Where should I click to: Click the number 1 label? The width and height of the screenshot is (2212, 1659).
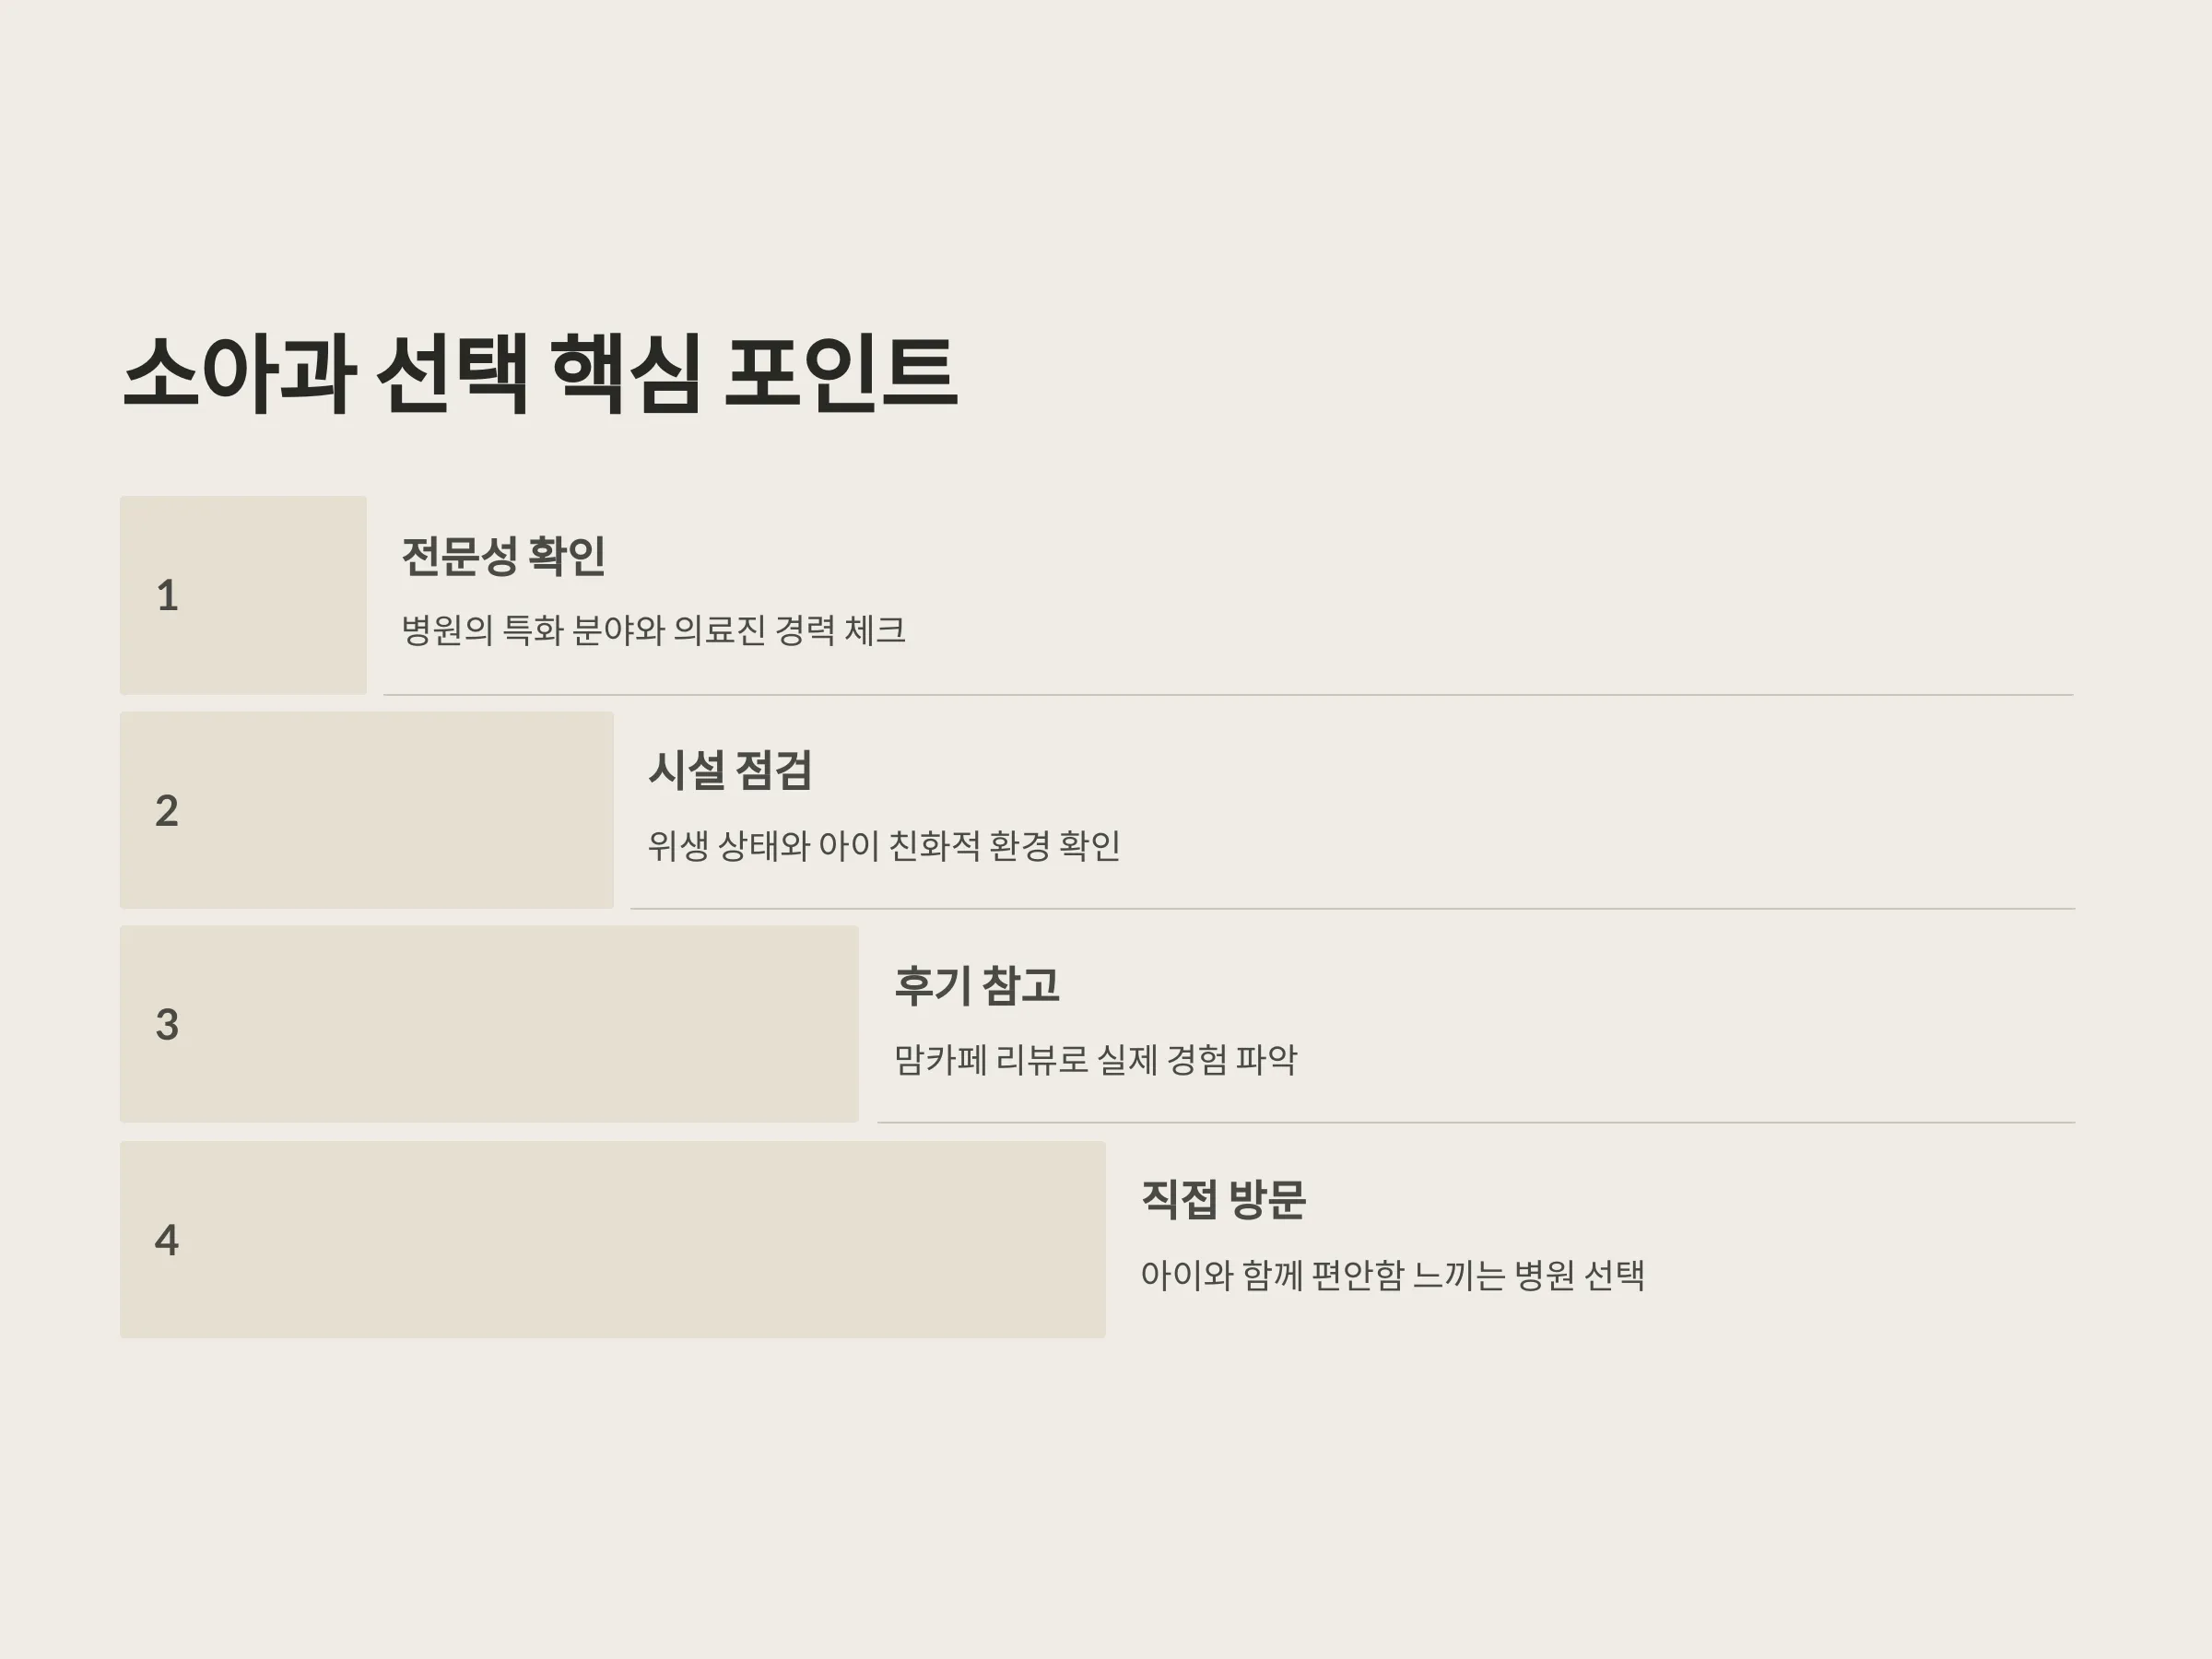167,596
